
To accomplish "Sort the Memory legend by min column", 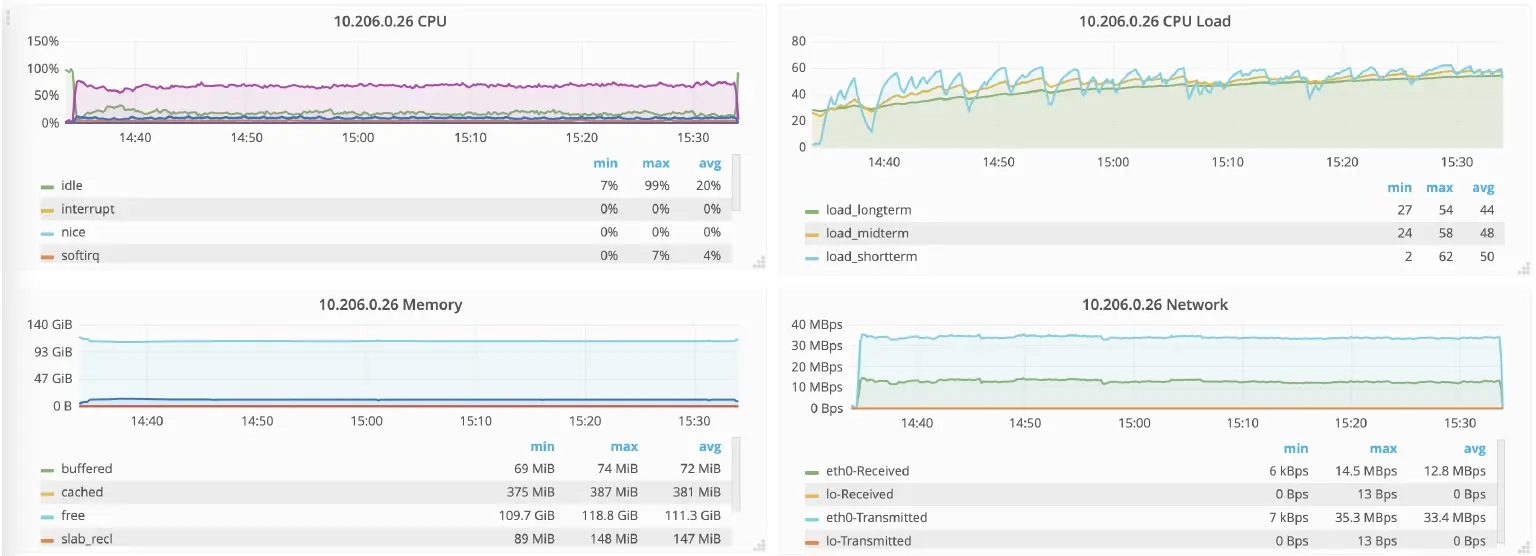I will tap(541, 446).
